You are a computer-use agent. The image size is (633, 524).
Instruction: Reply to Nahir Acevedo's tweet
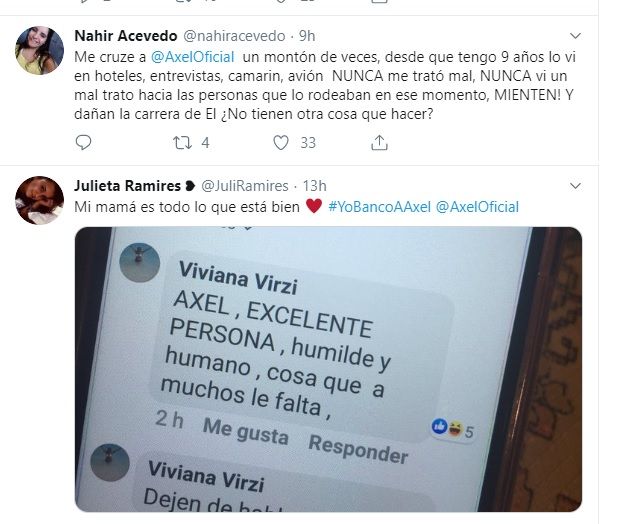point(84,142)
